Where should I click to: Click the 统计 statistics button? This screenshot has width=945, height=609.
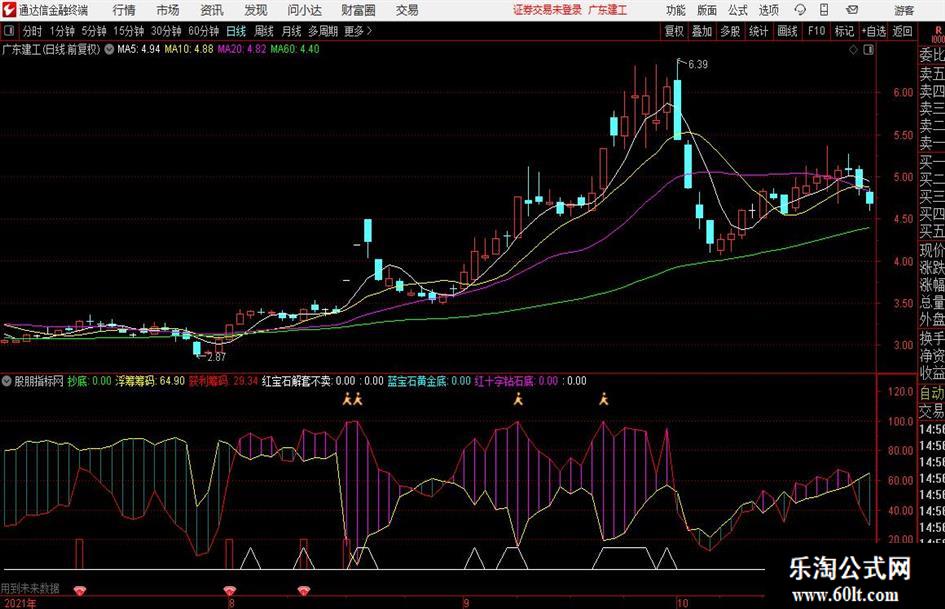tap(759, 31)
